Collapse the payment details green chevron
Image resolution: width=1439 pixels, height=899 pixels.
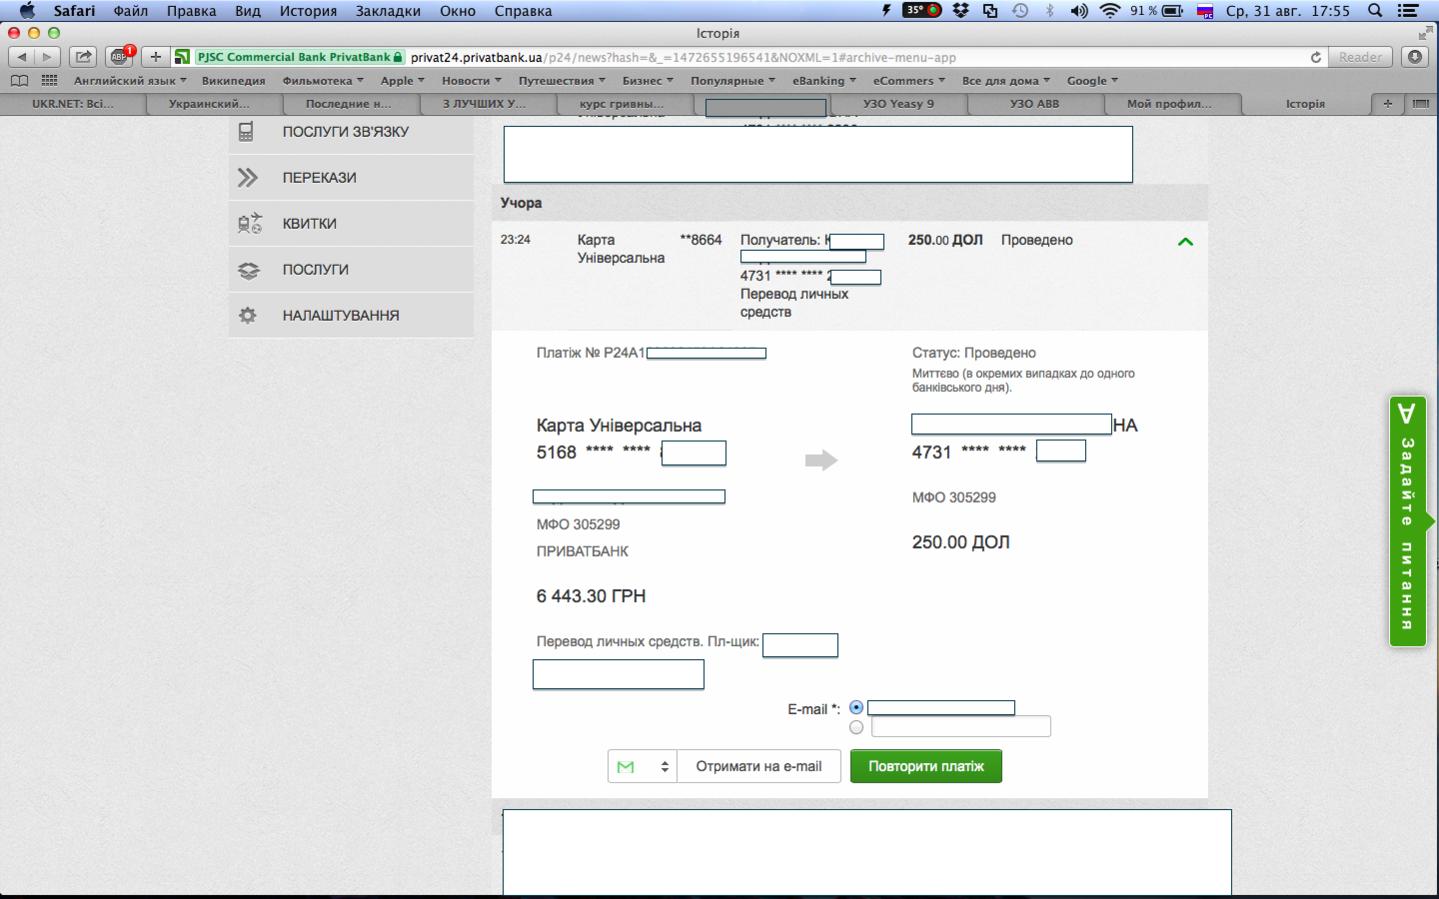click(x=1185, y=241)
